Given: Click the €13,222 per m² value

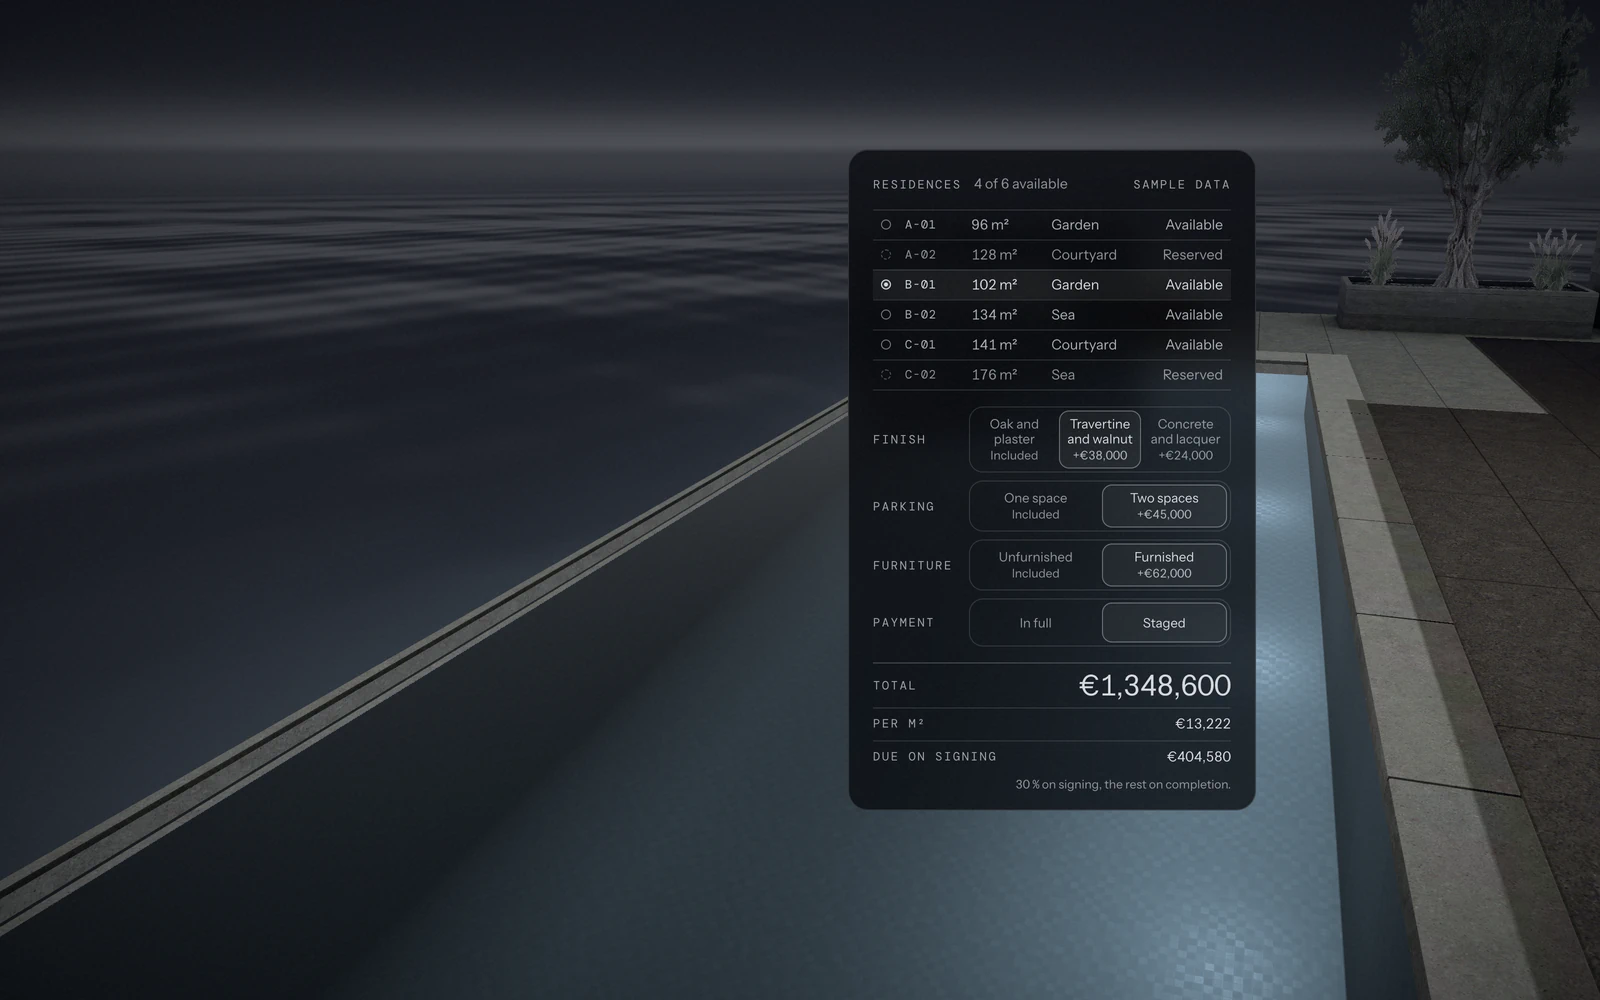Looking at the screenshot, I should pyautogui.click(x=1203, y=724).
